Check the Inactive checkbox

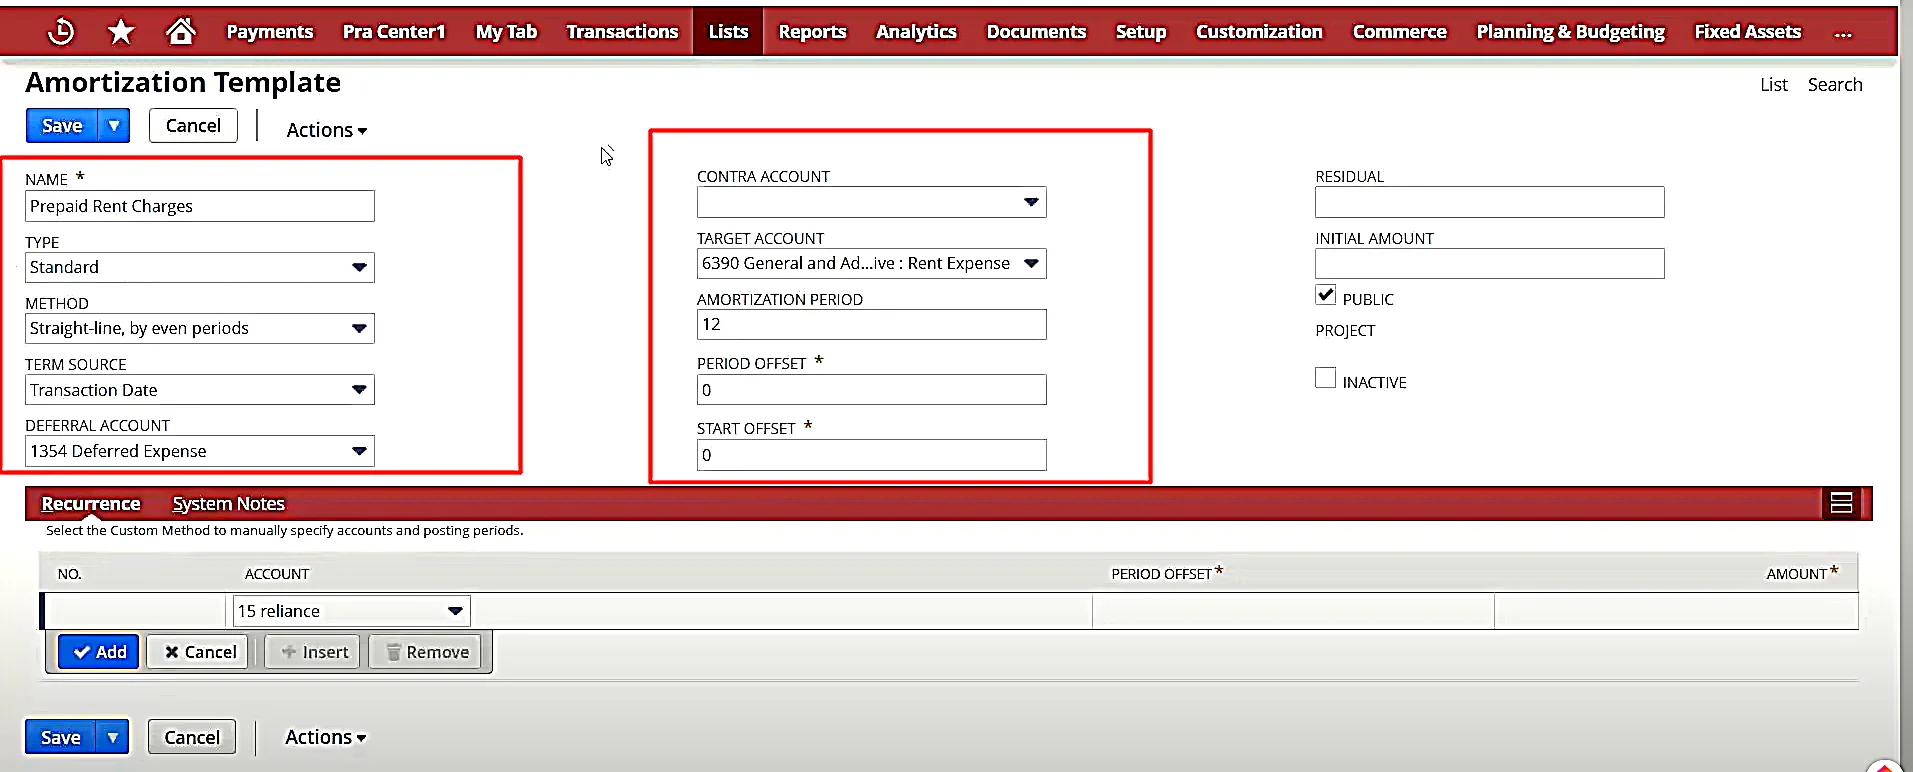pyautogui.click(x=1325, y=378)
